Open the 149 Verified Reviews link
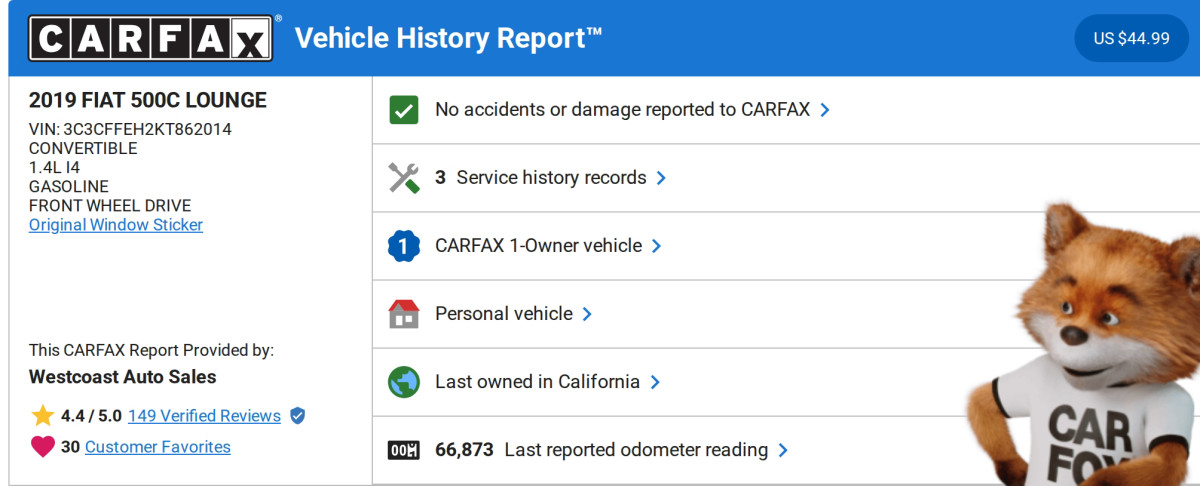 pos(204,416)
